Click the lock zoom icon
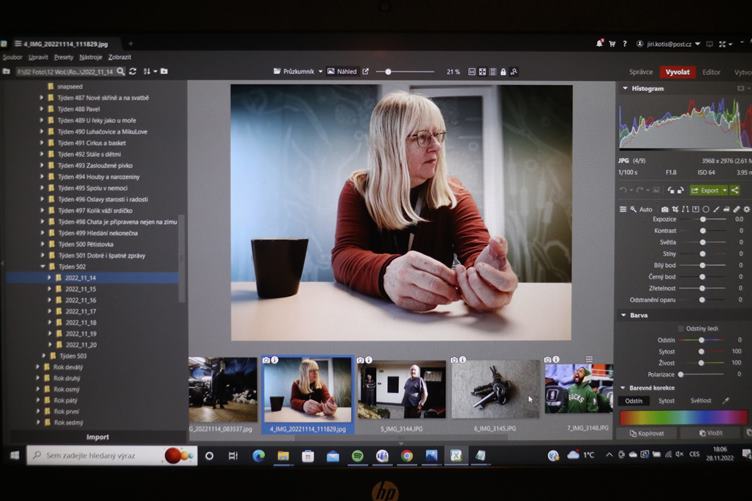Screen dimensions: 752x501 pyautogui.click(x=503, y=72)
